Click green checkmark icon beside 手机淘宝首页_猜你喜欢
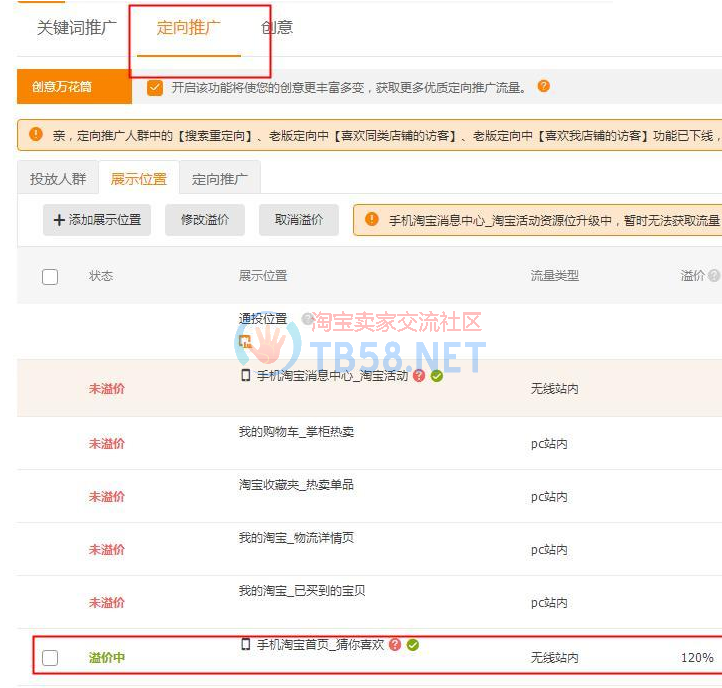 pyautogui.click(x=413, y=645)
